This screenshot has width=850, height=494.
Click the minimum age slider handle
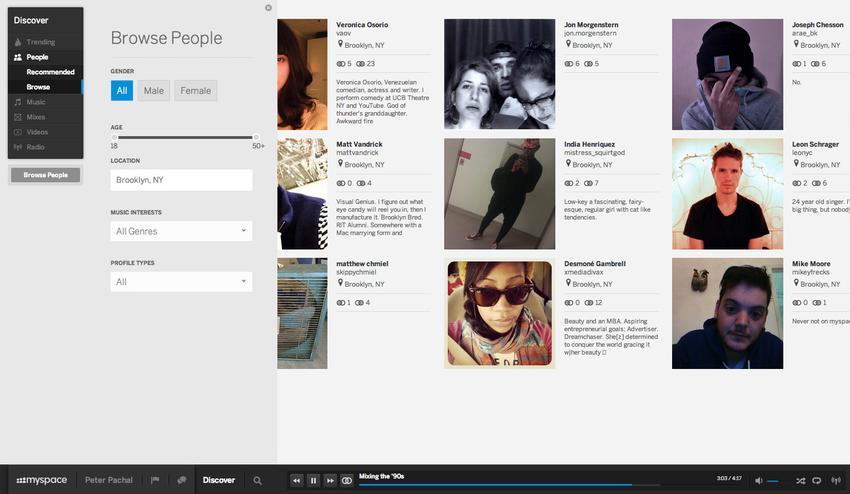114,137
